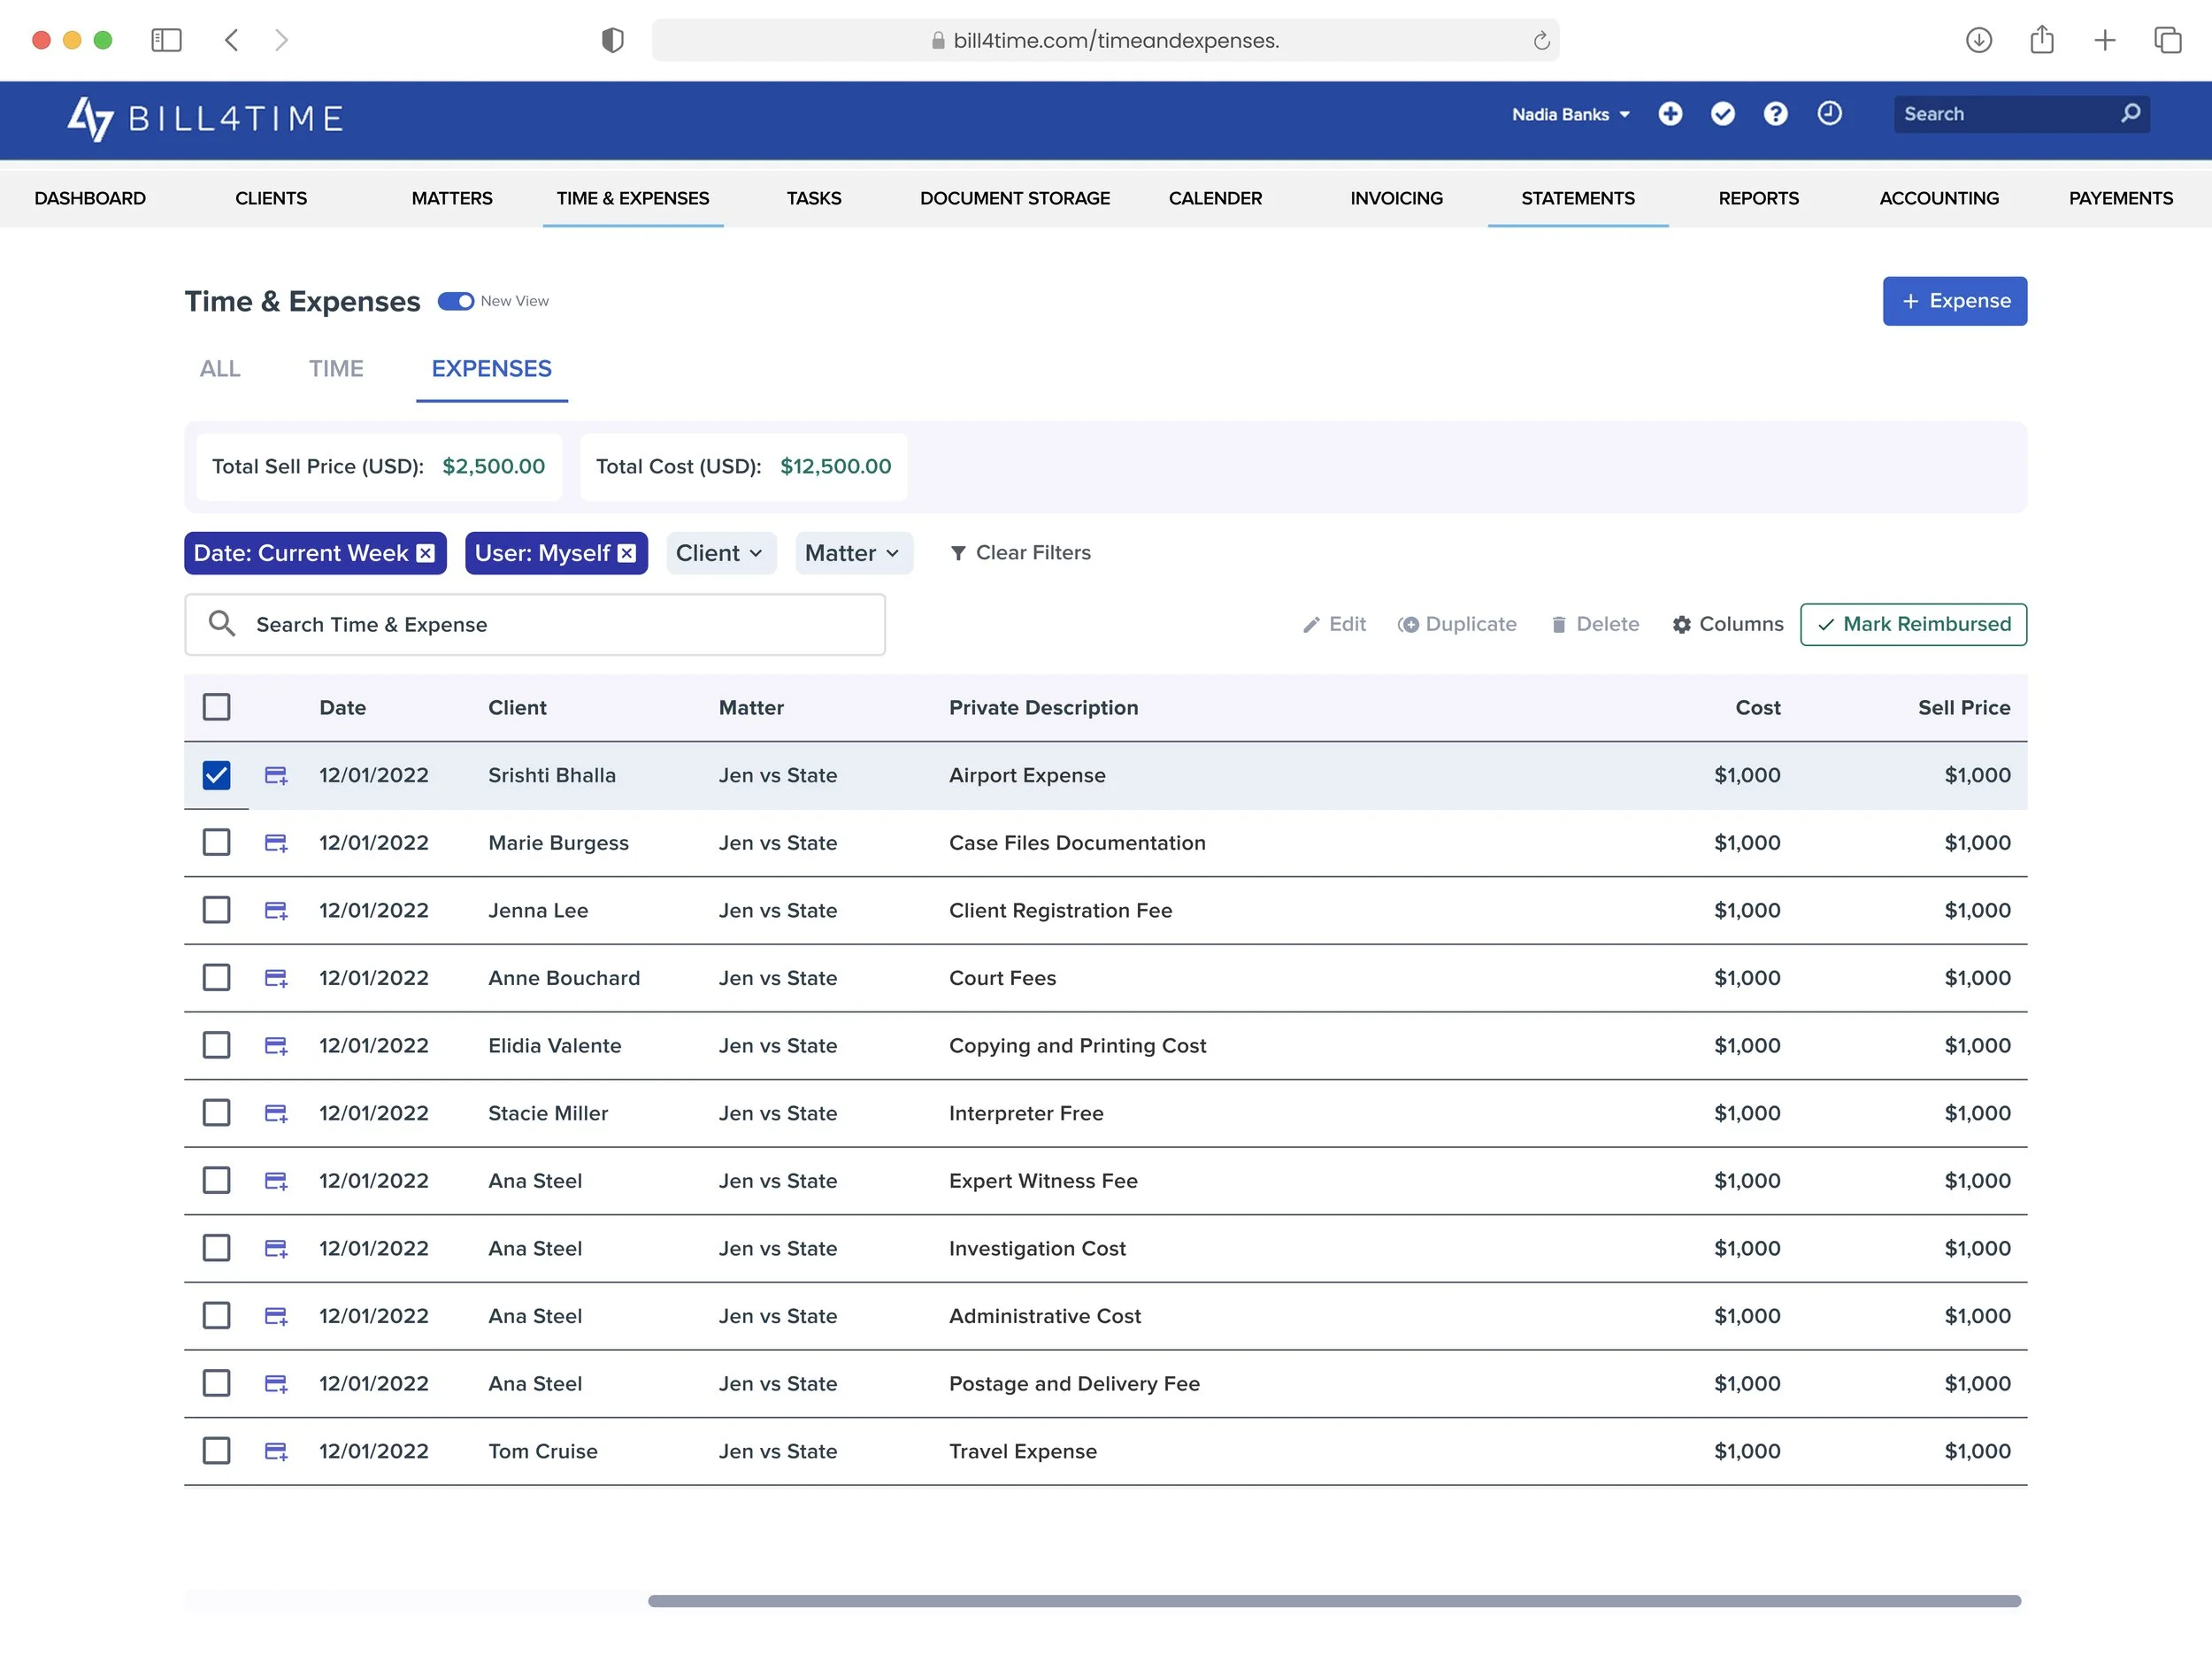Click the Columns gear icon

(1682, 624)
